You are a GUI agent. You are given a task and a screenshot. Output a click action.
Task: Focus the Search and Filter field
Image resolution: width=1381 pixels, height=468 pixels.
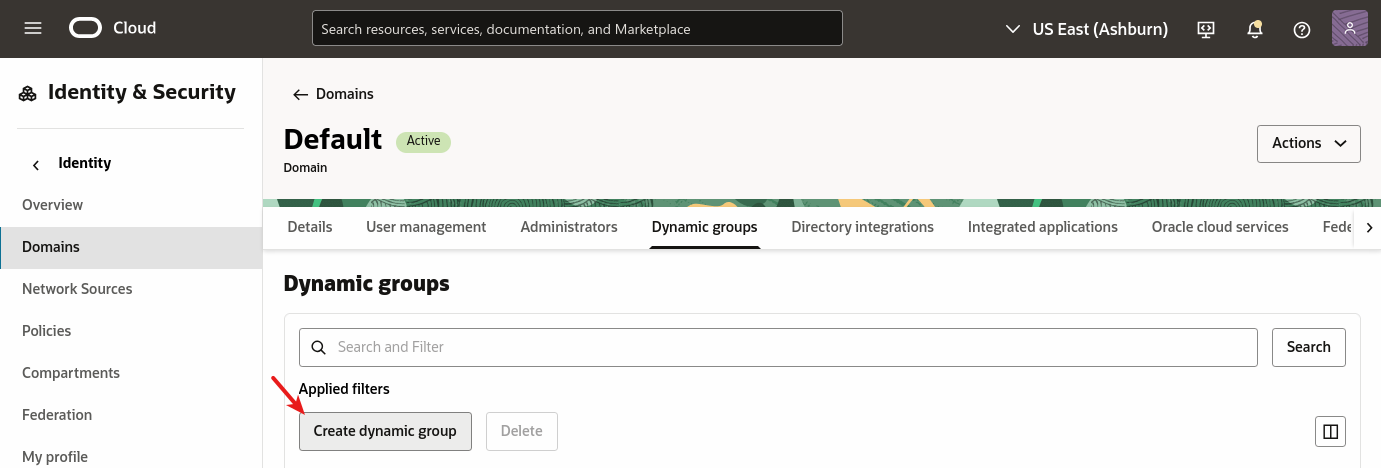pyautogui.click(x=778, y=347)
